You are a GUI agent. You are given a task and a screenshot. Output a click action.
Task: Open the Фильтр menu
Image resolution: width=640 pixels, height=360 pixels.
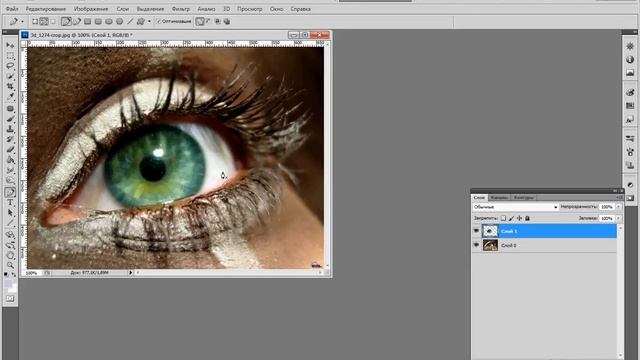tap(180, 9)
